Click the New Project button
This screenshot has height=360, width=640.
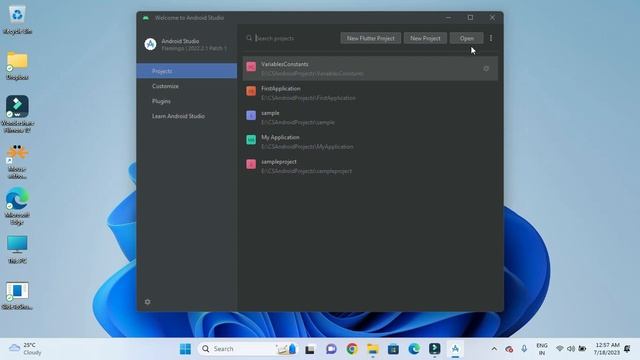pyautogui.click(x=425, y=38)
